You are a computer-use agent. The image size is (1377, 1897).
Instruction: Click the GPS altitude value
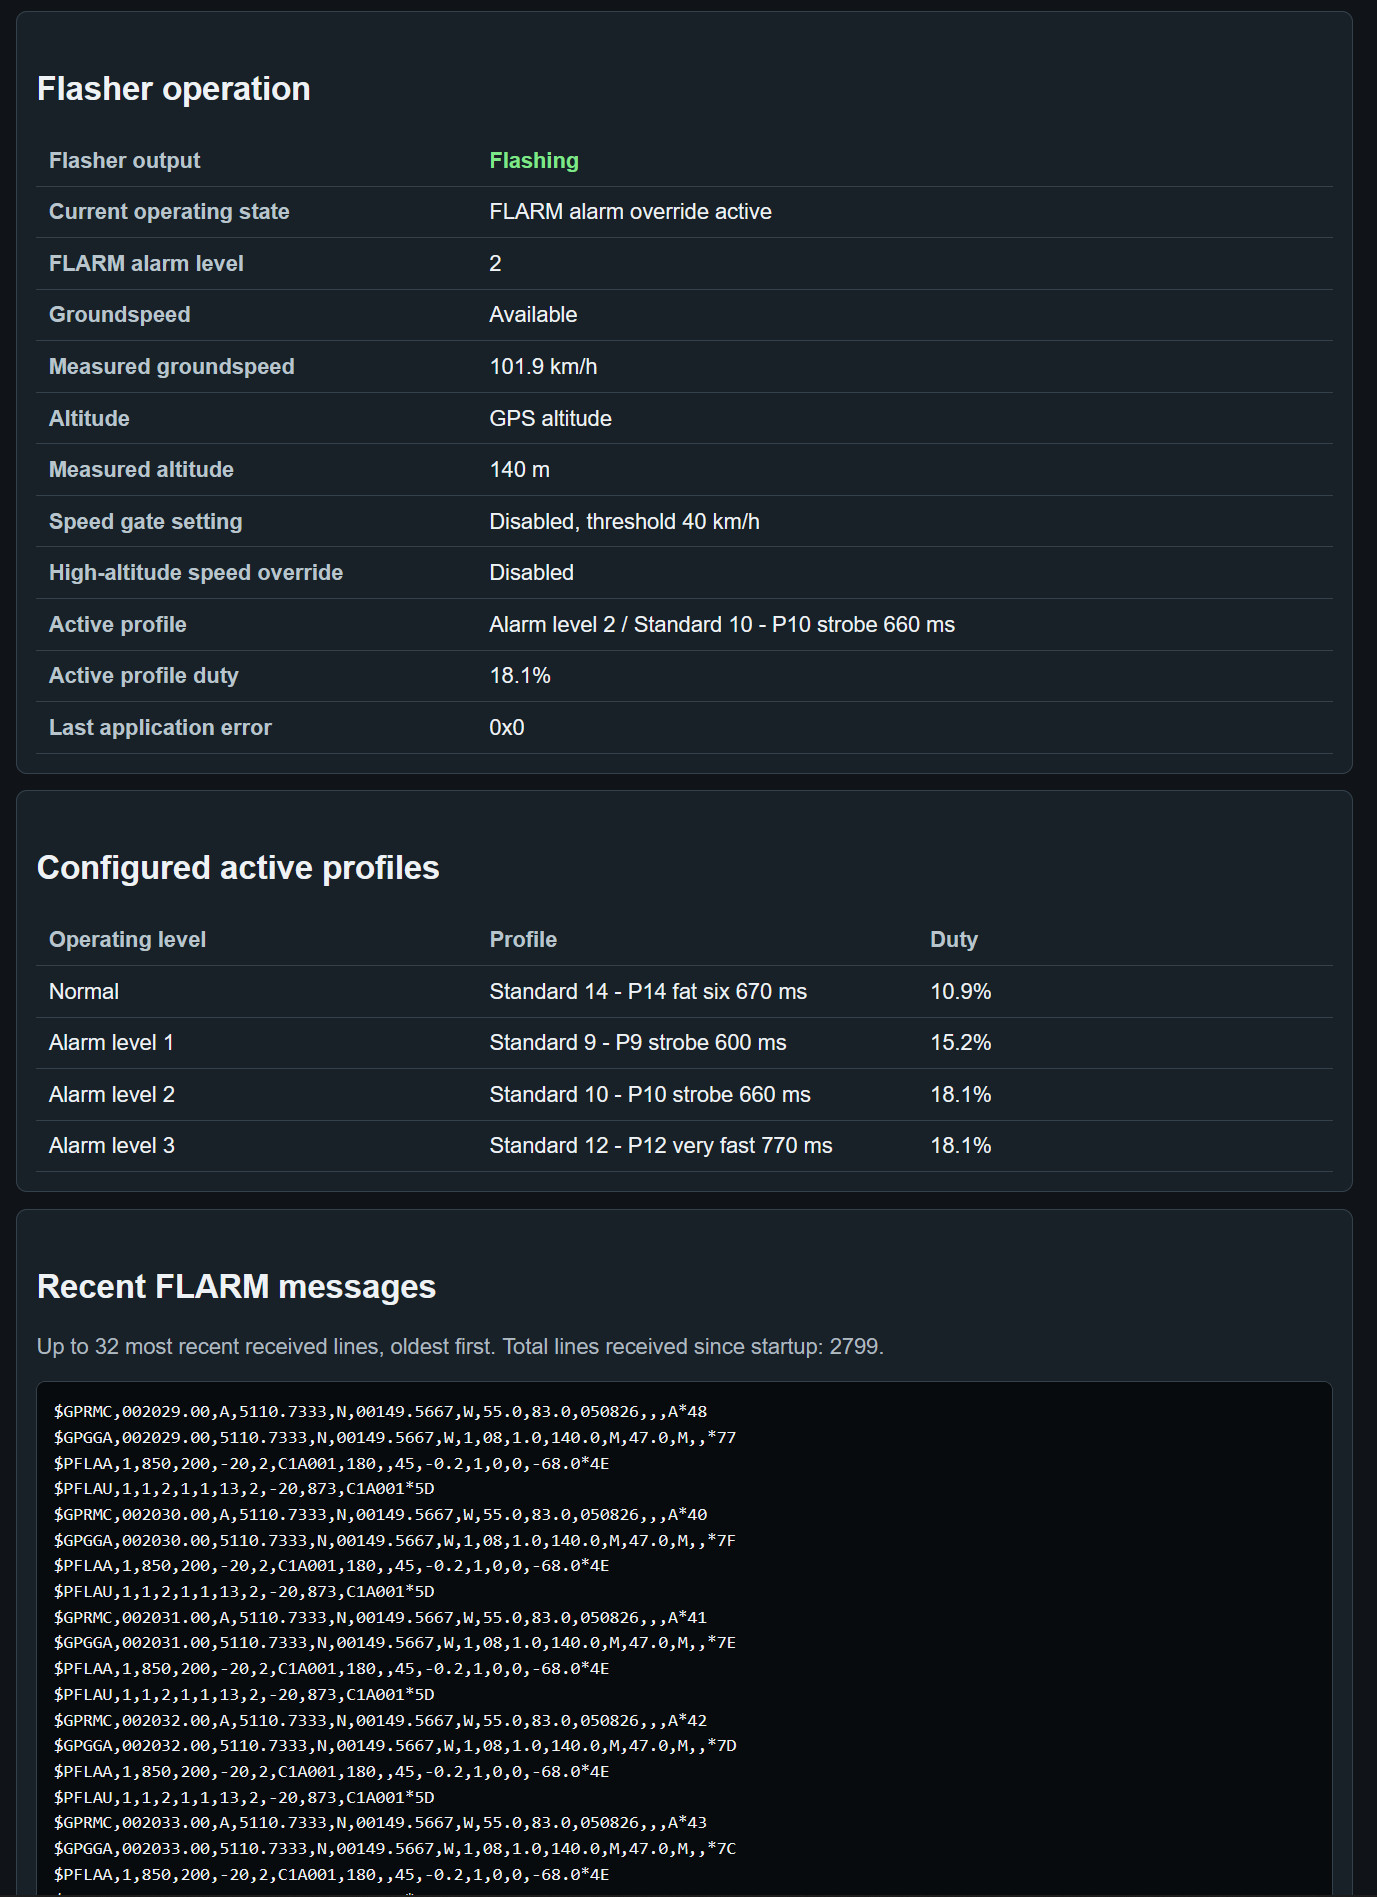550,418
